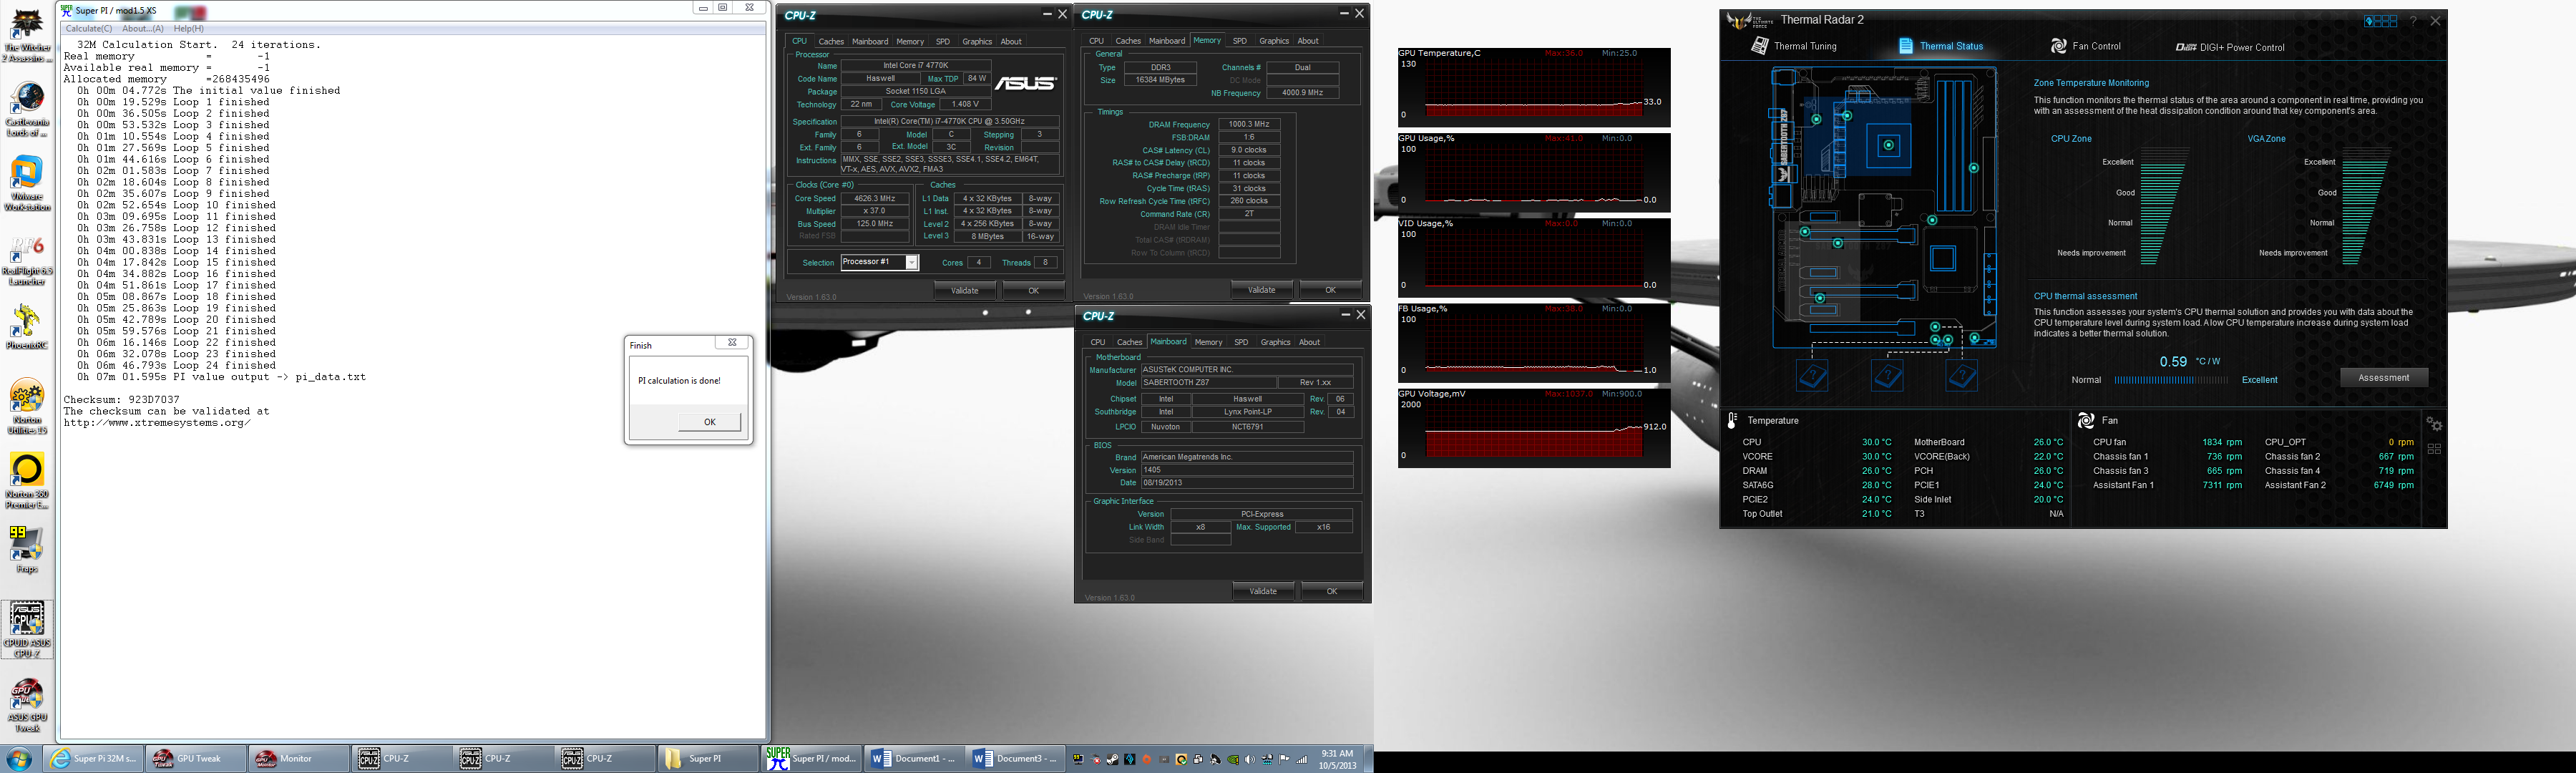Open the Steam tray icon
Screen dimensions: 2576x773
pos(1112,759)
